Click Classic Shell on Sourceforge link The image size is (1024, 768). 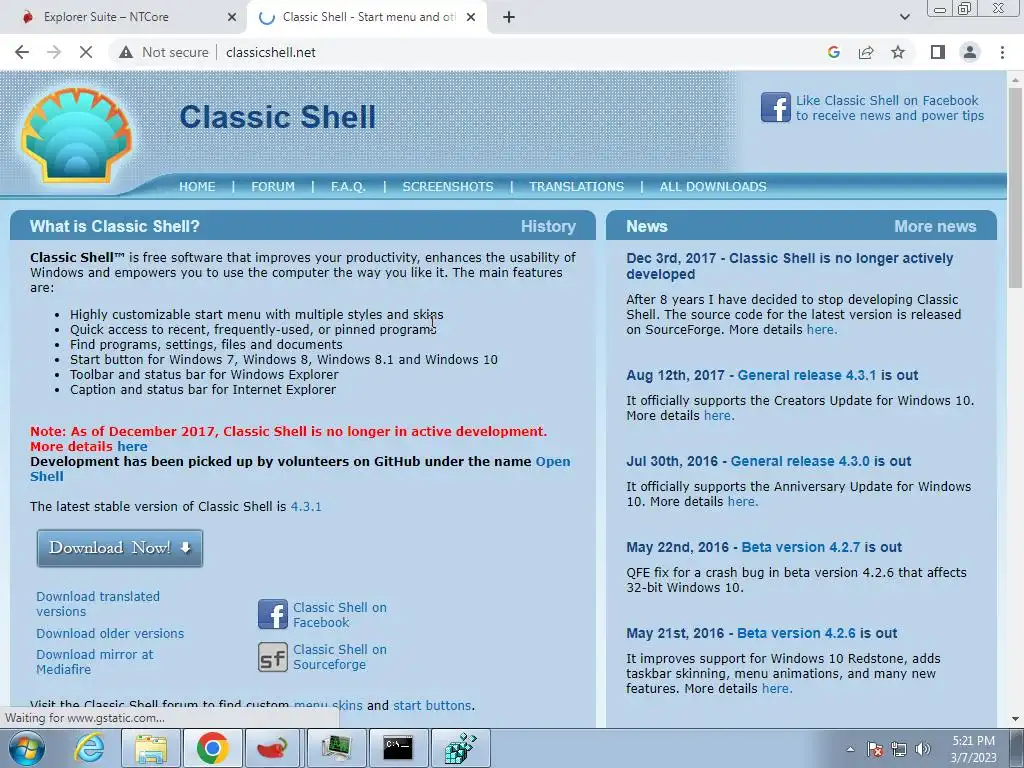coord(340,658)
